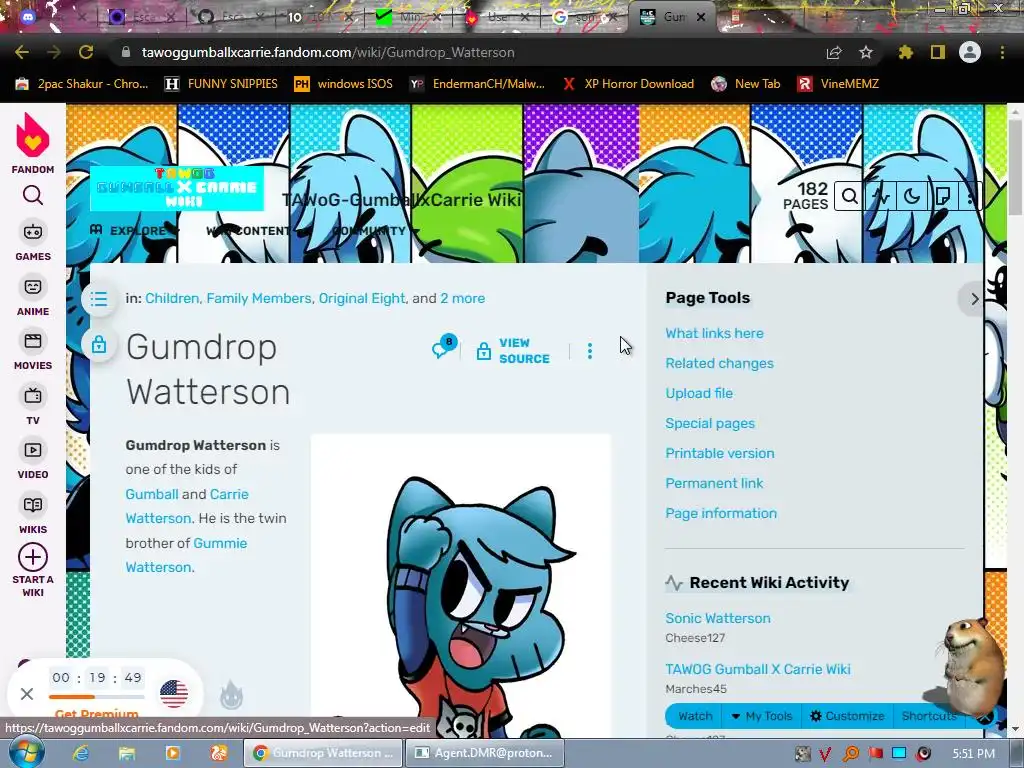Image resolution: width=1024 pixels, height=768 pixels.
Task: Open Page information link
Action: click(721, 513)
